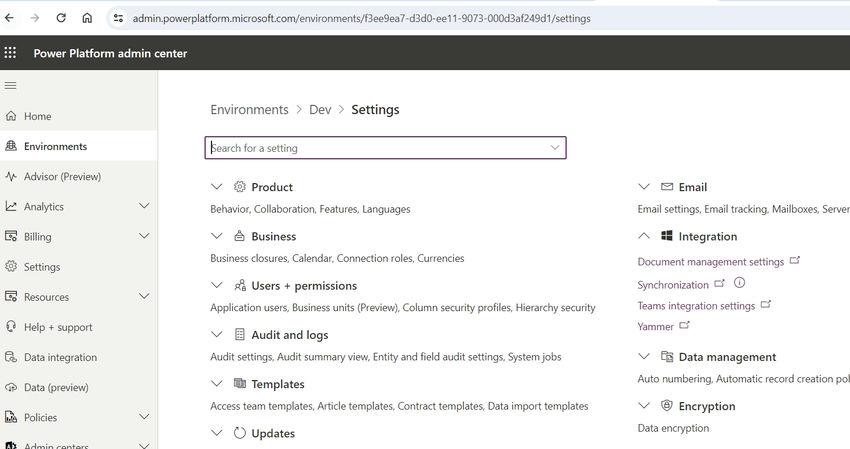
Task: Click the Product gear icon
Action: [240, 187]
